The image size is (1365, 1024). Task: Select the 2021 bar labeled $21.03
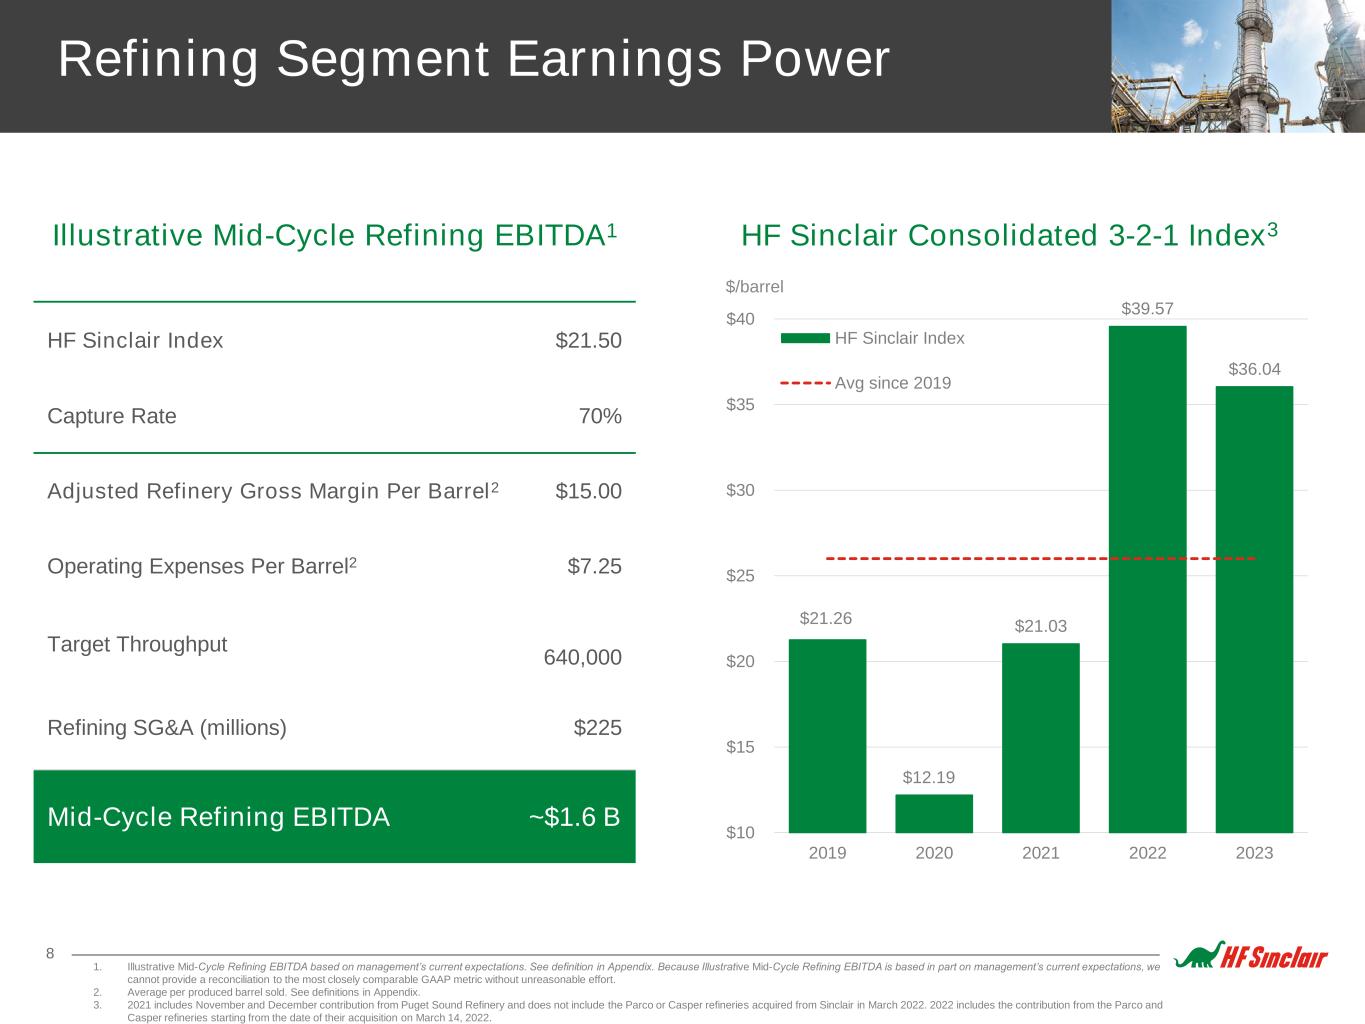[1040, 737]
